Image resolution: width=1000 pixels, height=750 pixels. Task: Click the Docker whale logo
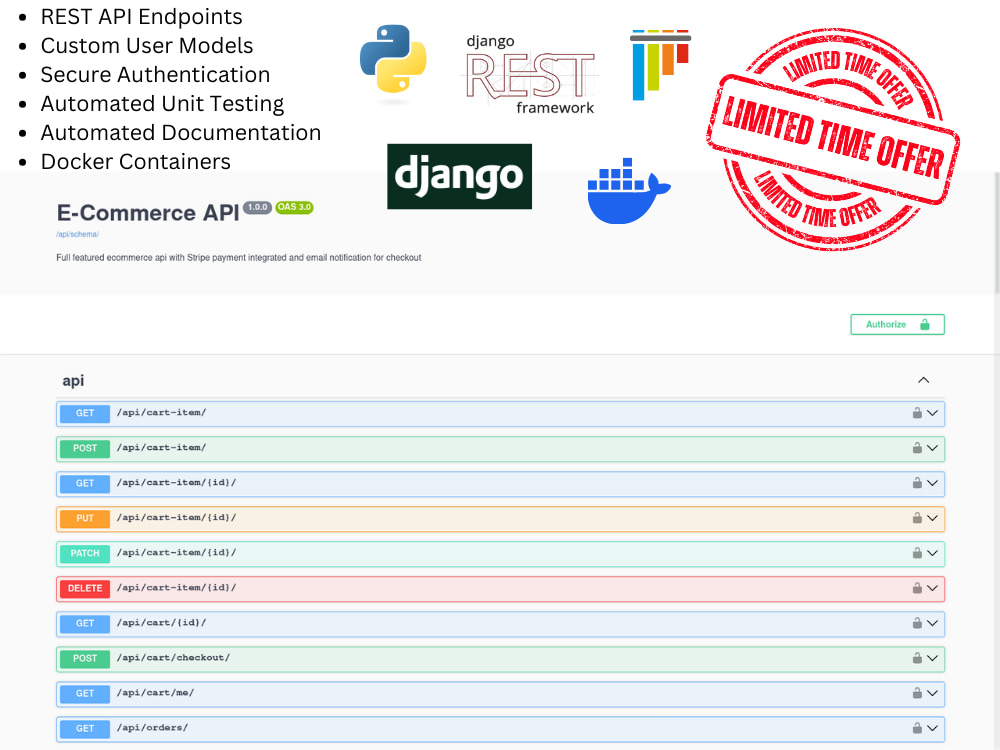pos(628,191)
